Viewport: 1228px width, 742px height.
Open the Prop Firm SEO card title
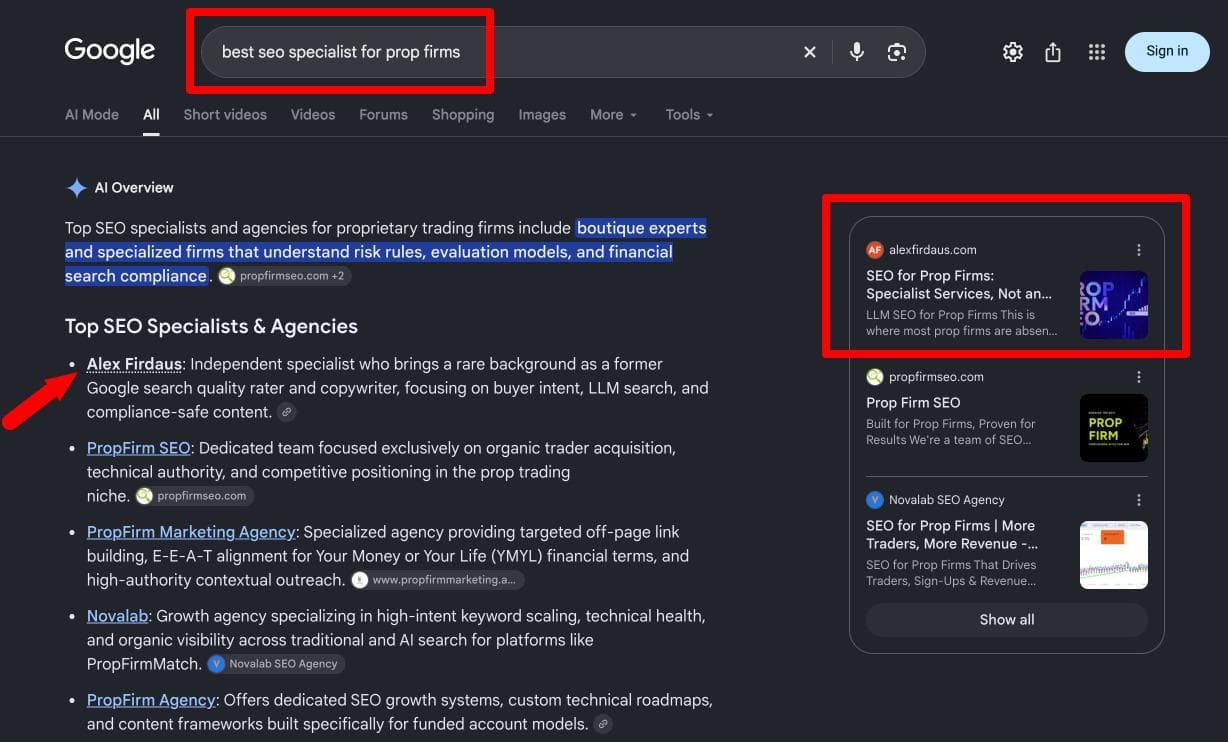point(913,403)
